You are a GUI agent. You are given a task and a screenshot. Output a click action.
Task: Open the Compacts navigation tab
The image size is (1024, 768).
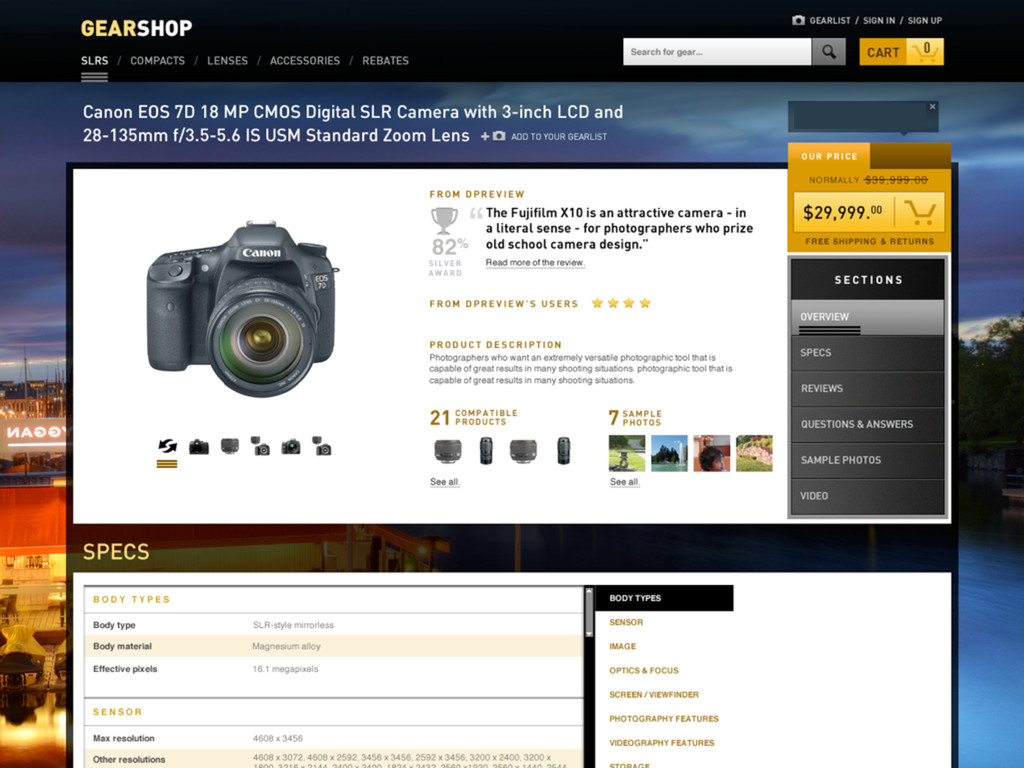[157, 61]
